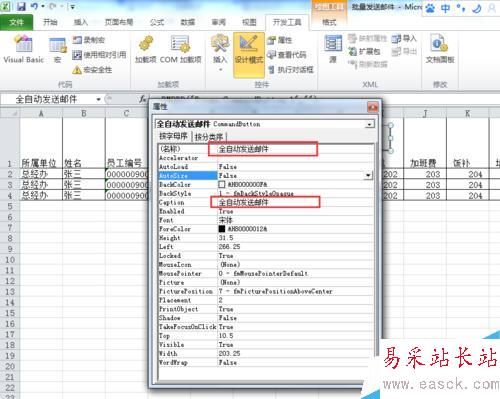Open the Visual Basic editor
Image resolution: width=500 pixels, height=399 pixels.
[x=23, y=49]
